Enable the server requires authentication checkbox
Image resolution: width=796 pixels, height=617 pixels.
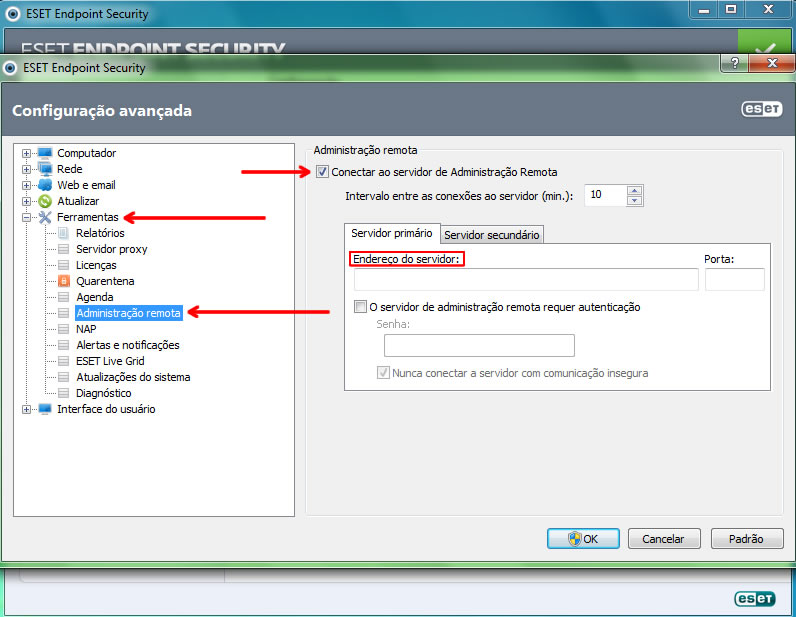(x=361, y=307)
